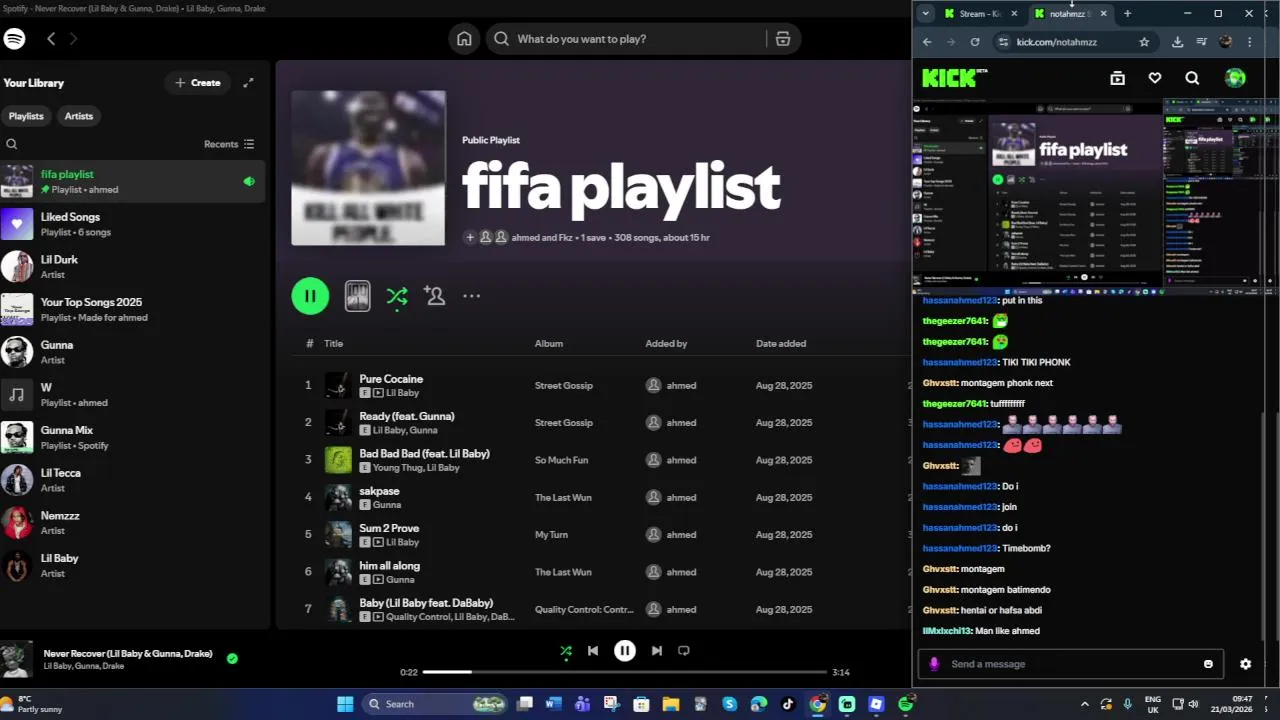View site information icon in address bar
Screen dimensions: 1280x720
[1002, 42]
